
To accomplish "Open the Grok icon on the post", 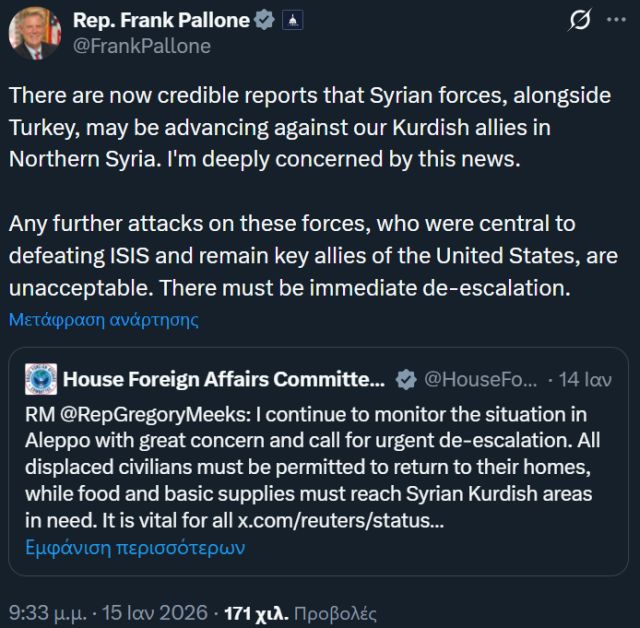I will (579, 20).
